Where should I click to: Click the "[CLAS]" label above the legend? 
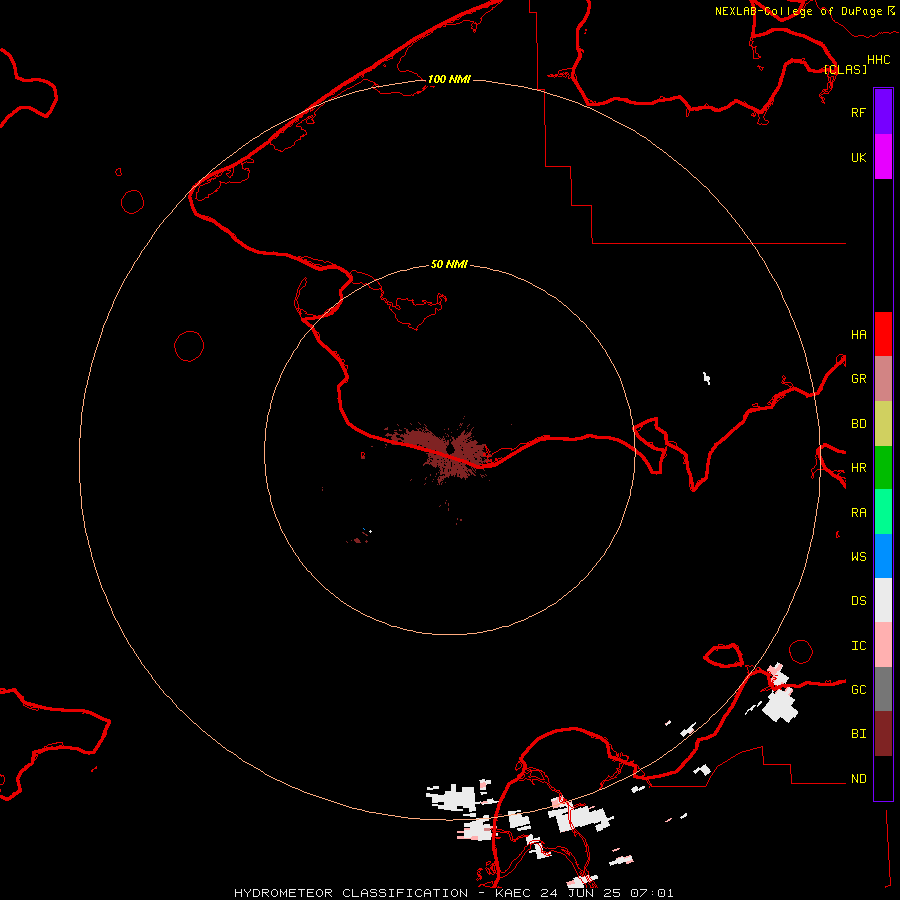(845, 69)
